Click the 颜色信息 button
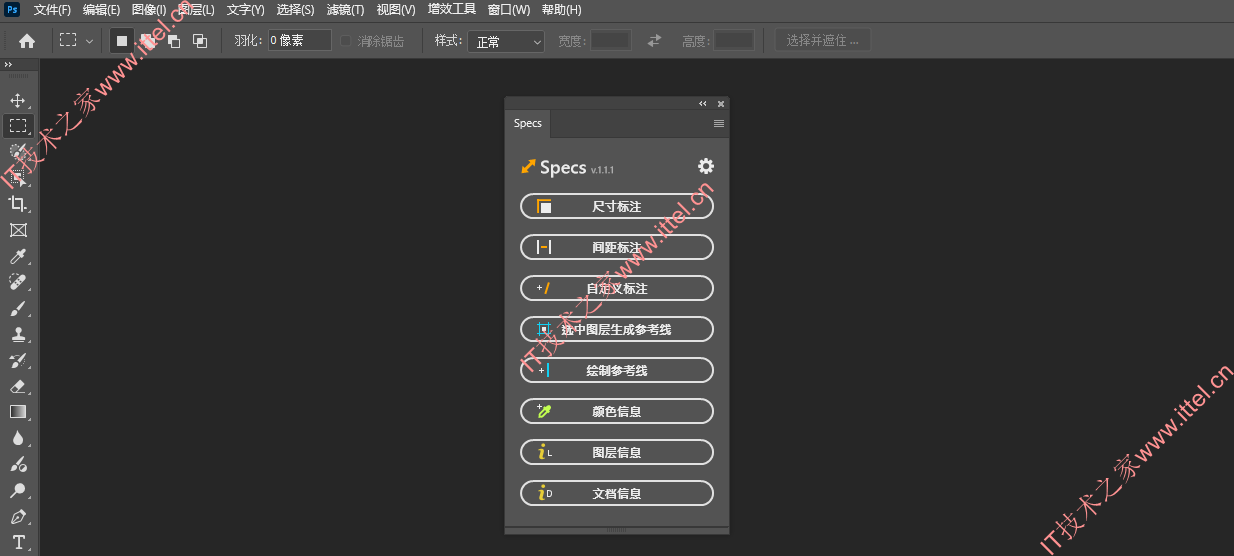 click(x=617, y=411)
